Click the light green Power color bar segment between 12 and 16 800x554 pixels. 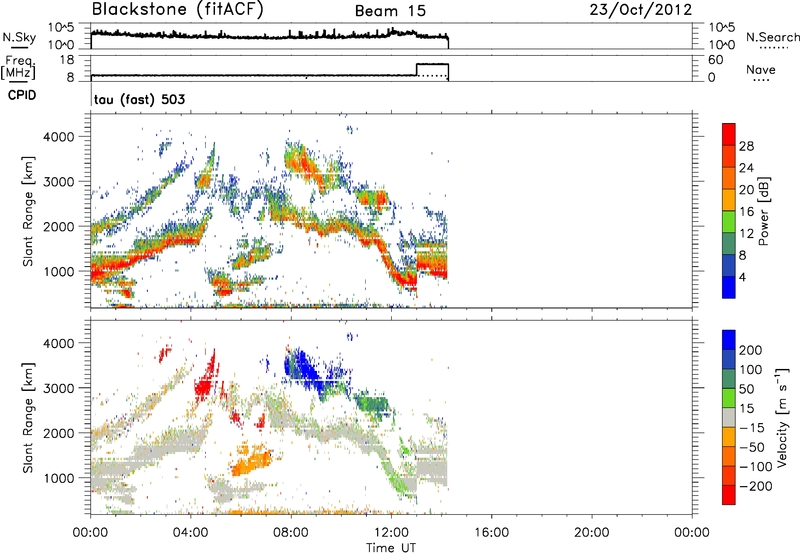click(x=729, y=222)
